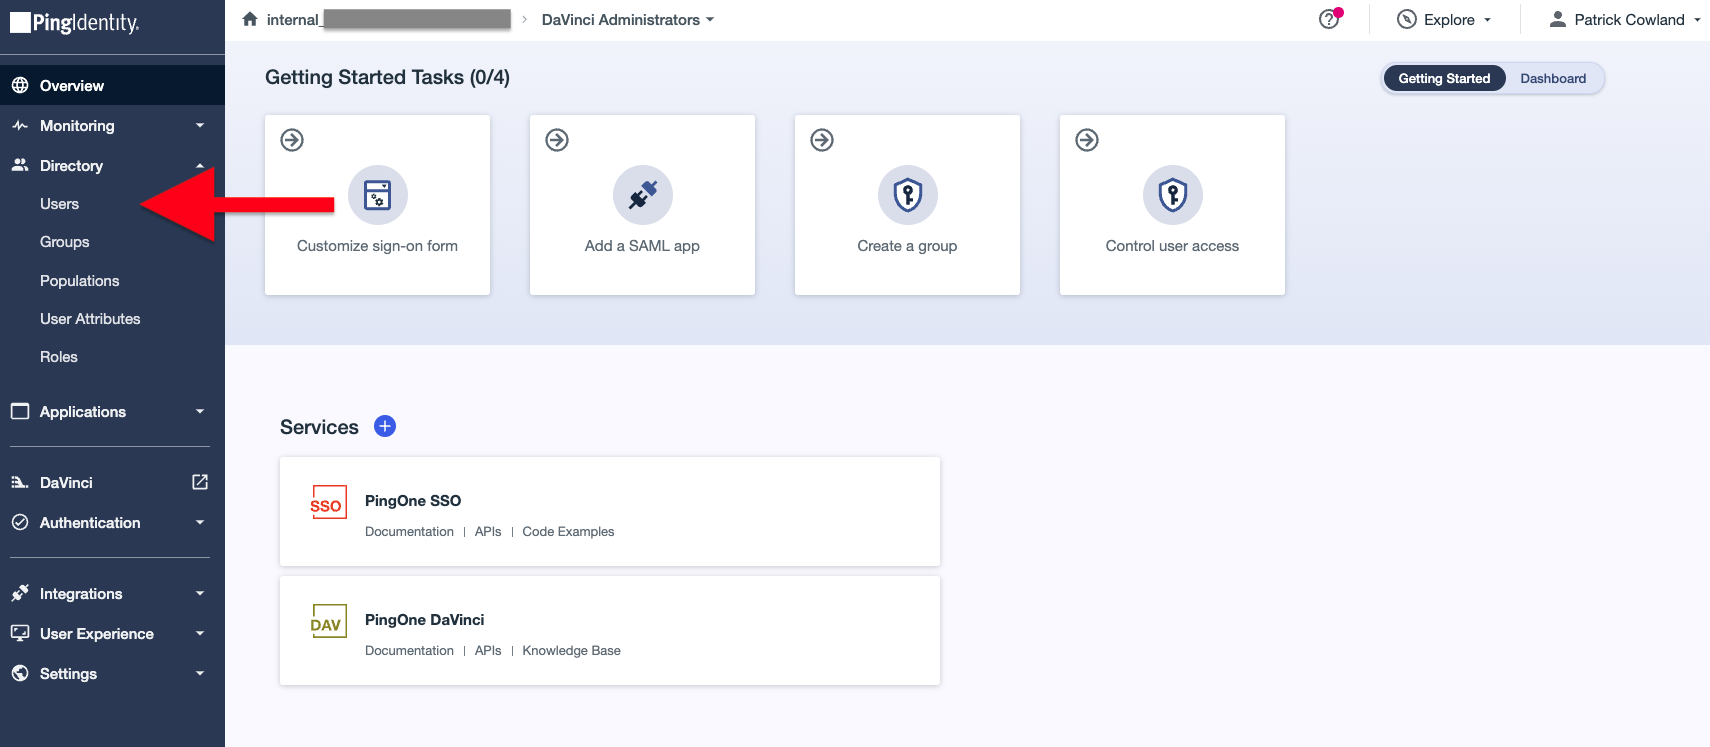The width and height of the screenshot is (1710, 747).
Task: Open Users under Directory
Action: 59,204
